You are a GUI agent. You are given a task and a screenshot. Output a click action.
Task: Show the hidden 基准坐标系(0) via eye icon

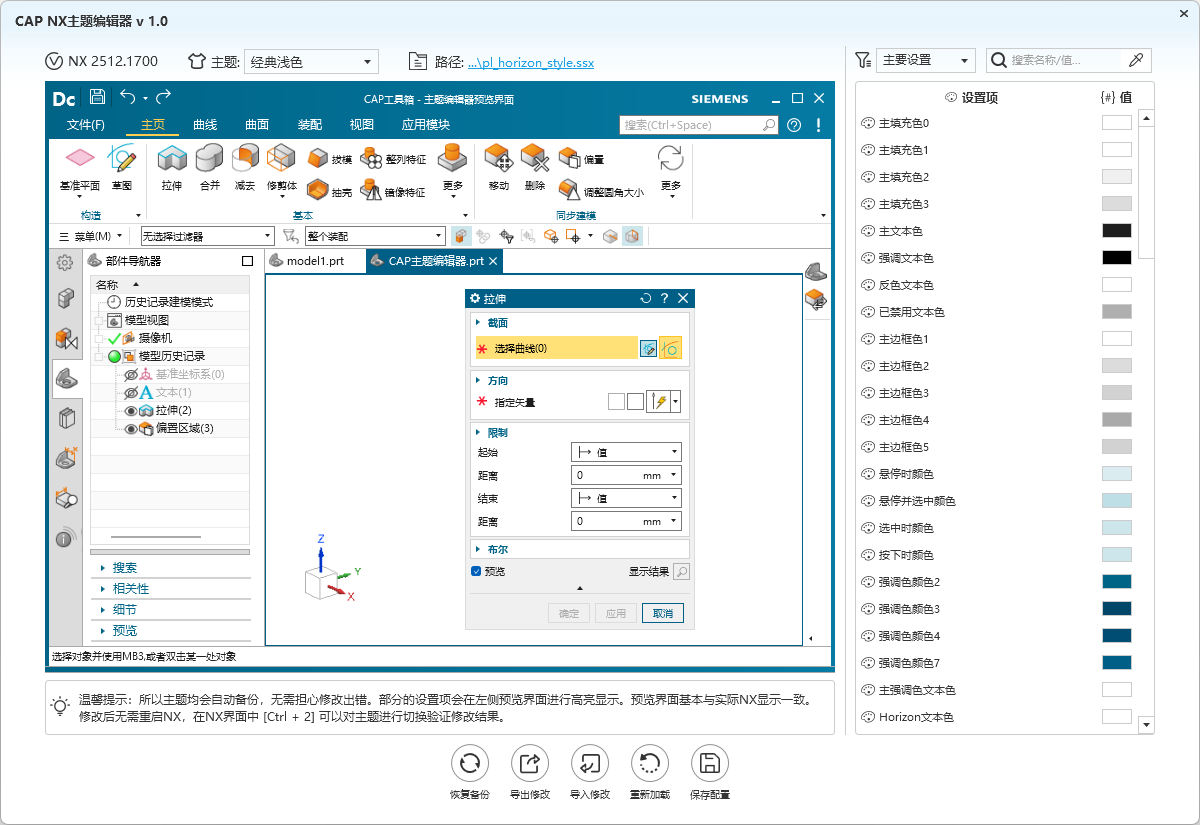pyautogui.click(x=131, y=374)
